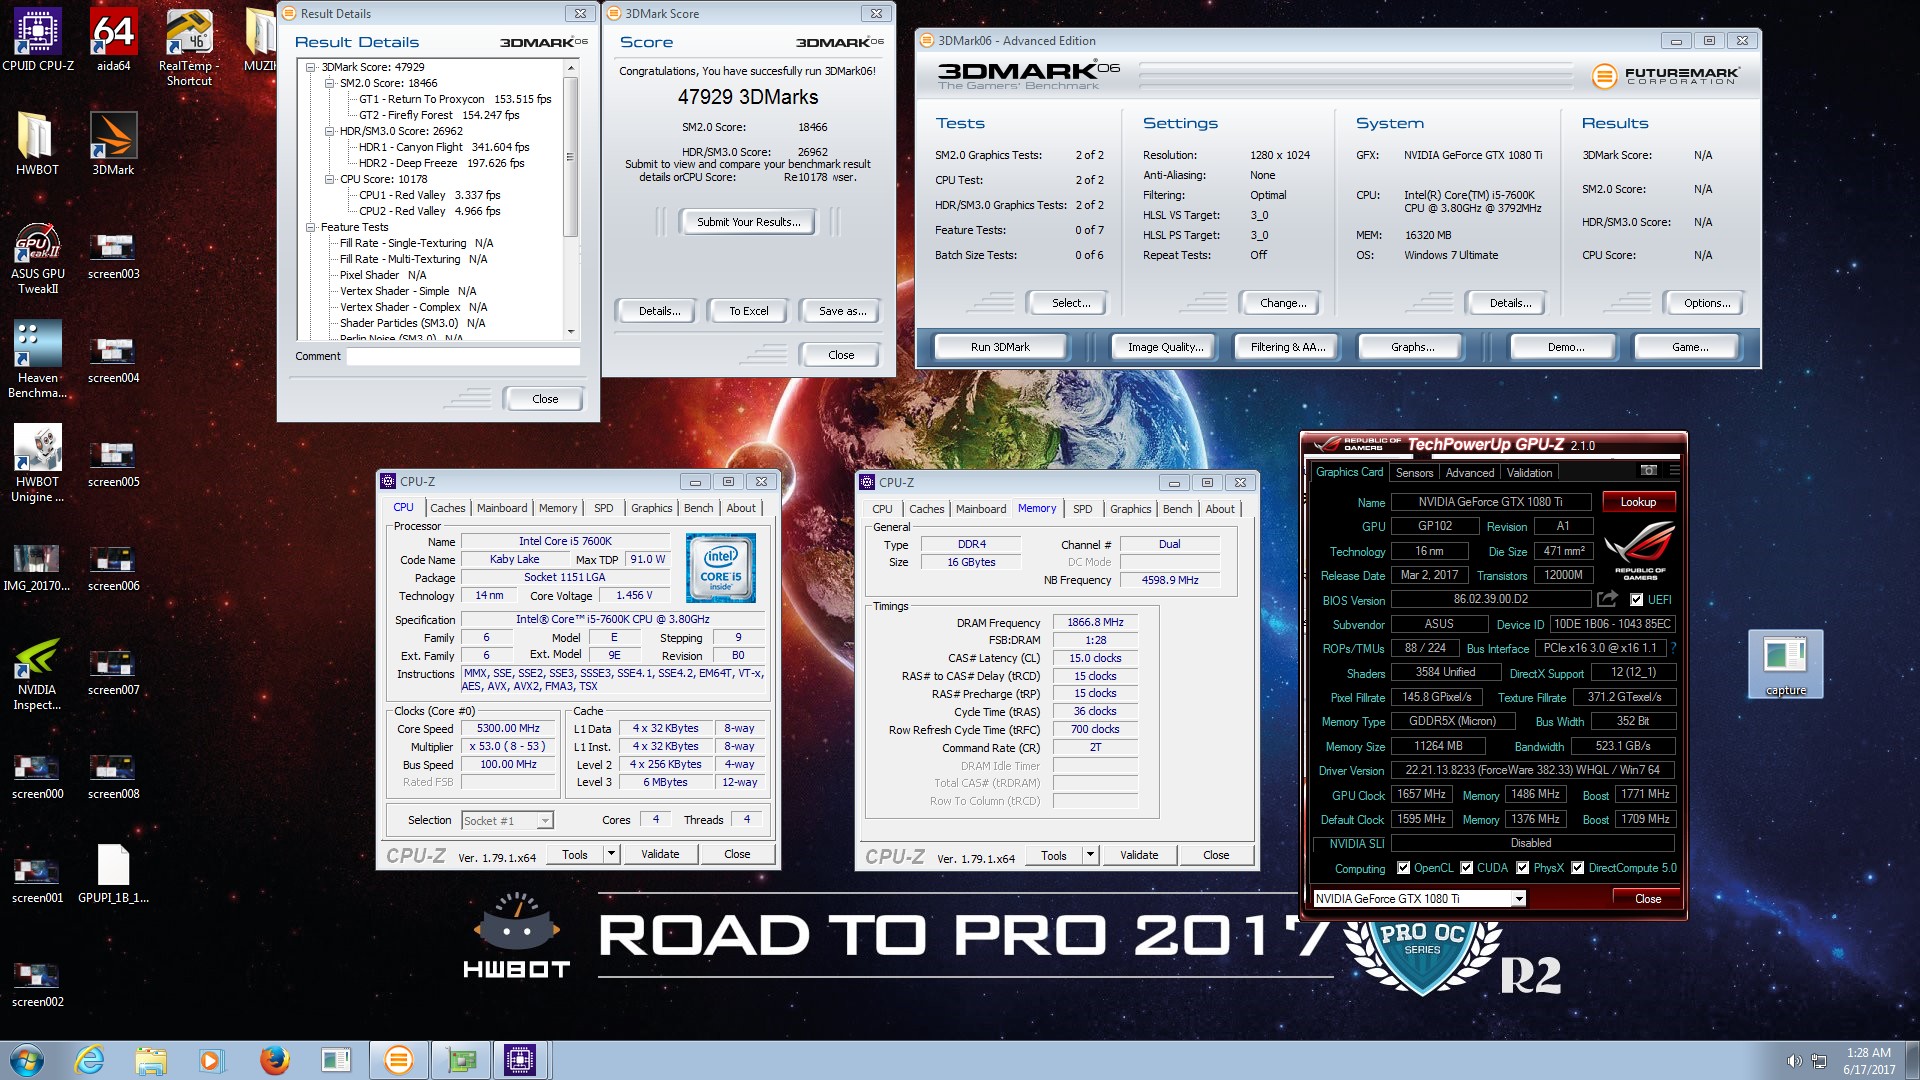Open the RealTemp shortcut icon
This screenshot has height=1080, width=1920.
pyautogui.click(x=189, y=47)
